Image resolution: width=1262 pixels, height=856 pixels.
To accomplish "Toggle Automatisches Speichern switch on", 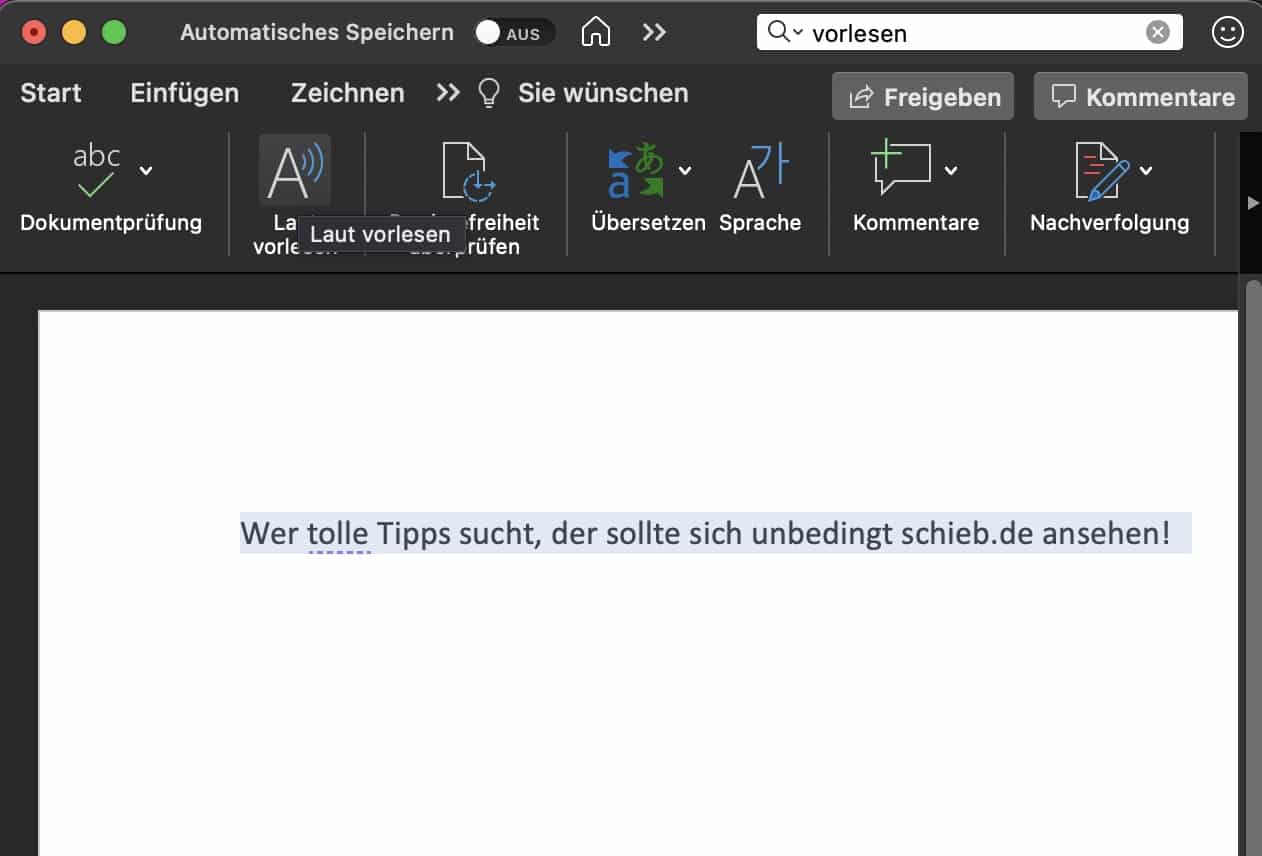I will [514, 33].
